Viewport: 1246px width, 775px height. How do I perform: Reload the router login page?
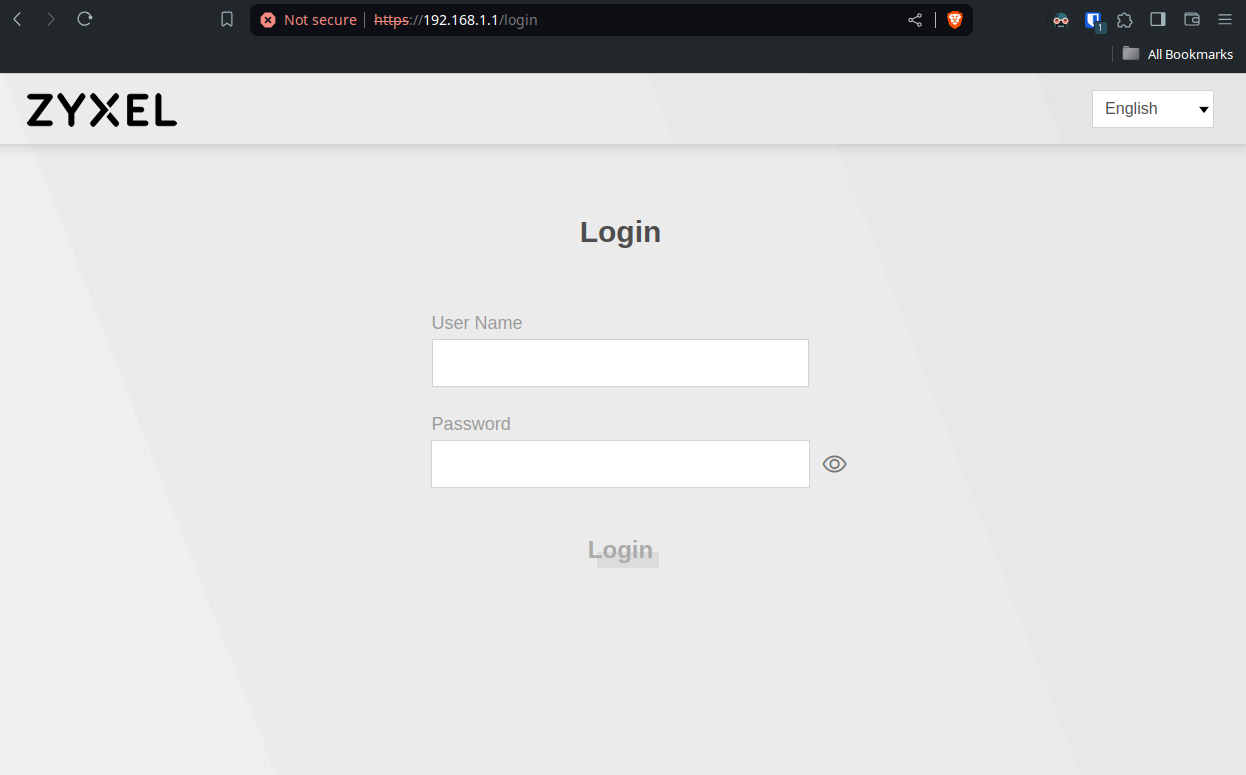click(x=85, y=20)
